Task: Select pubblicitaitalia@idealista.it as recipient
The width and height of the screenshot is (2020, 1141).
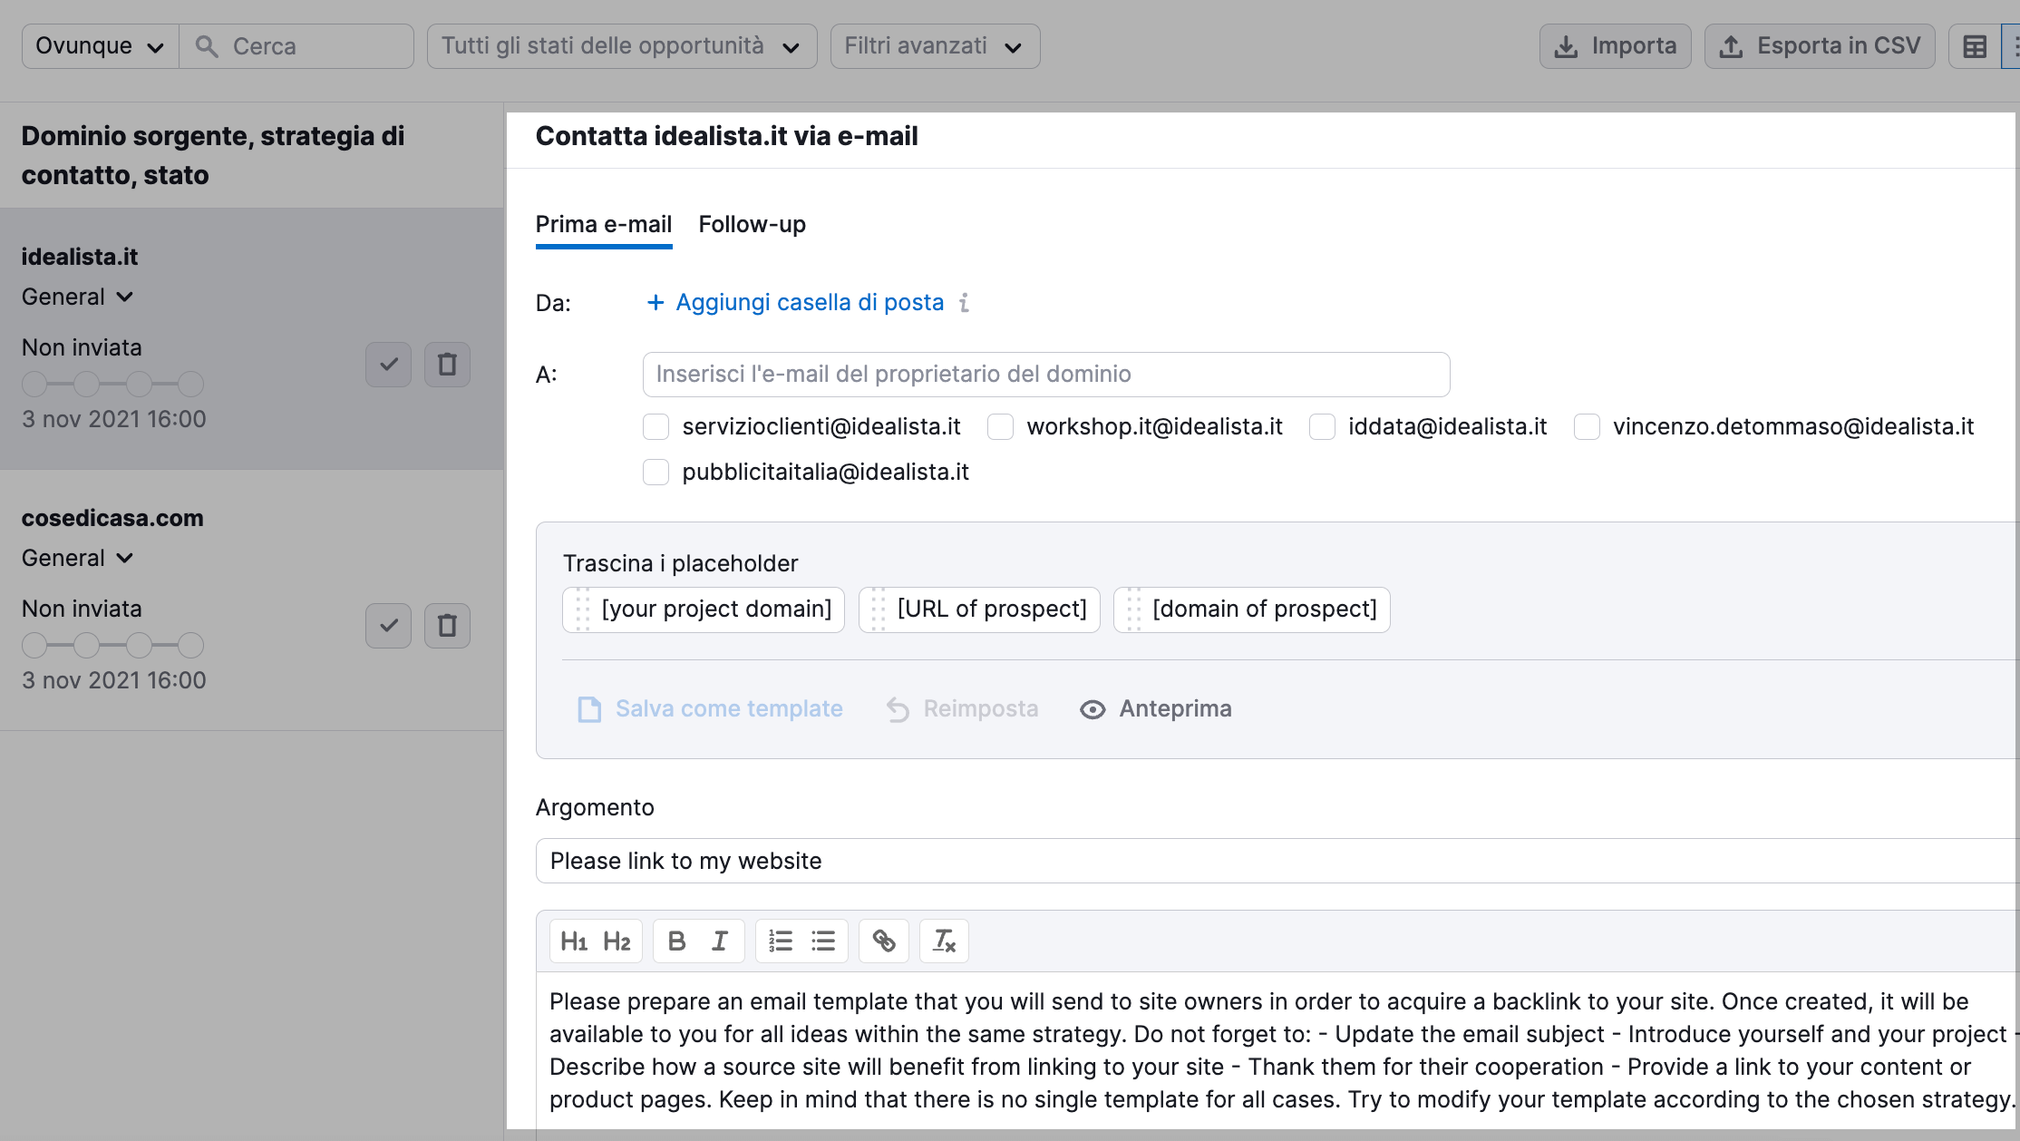Action: coord(656,471)
